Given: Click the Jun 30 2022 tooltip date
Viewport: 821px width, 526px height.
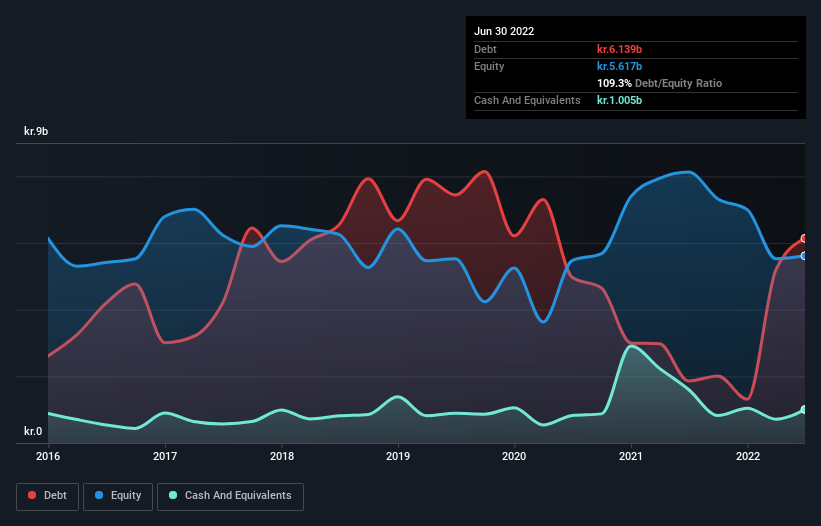Looking at the screenshot, I should [x=504, y=31].
